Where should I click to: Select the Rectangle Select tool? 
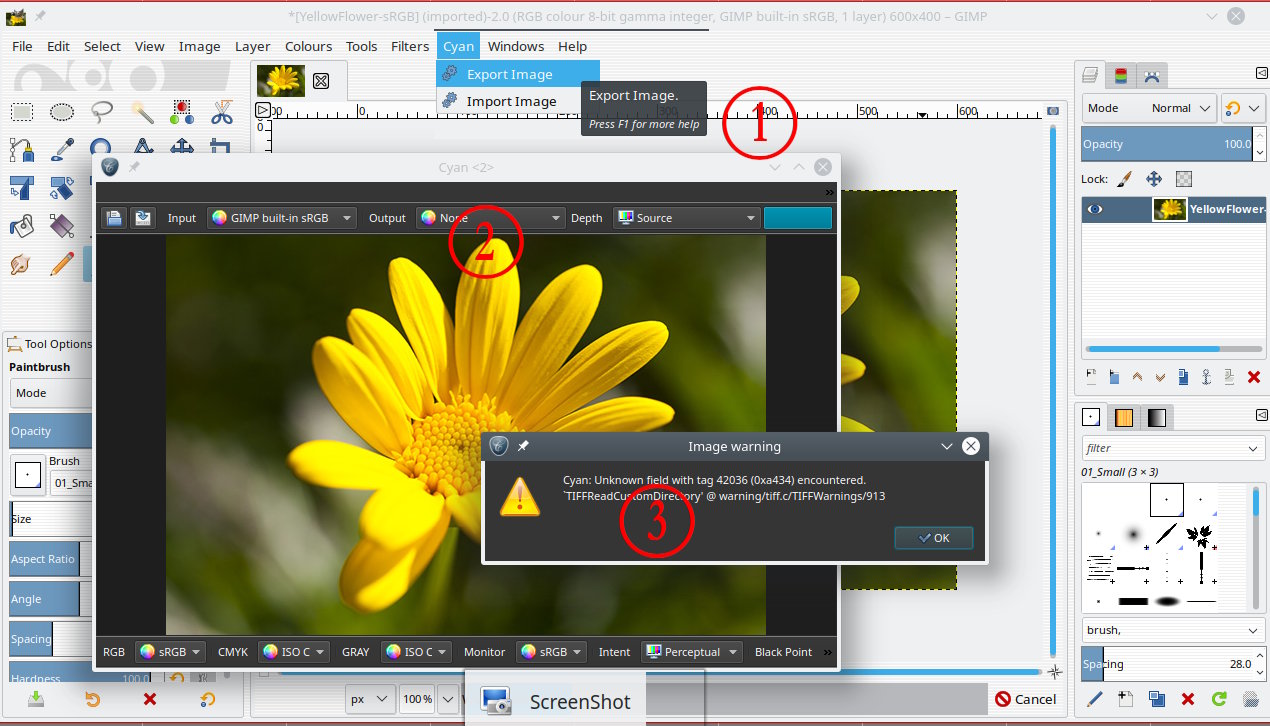point(22,111)
